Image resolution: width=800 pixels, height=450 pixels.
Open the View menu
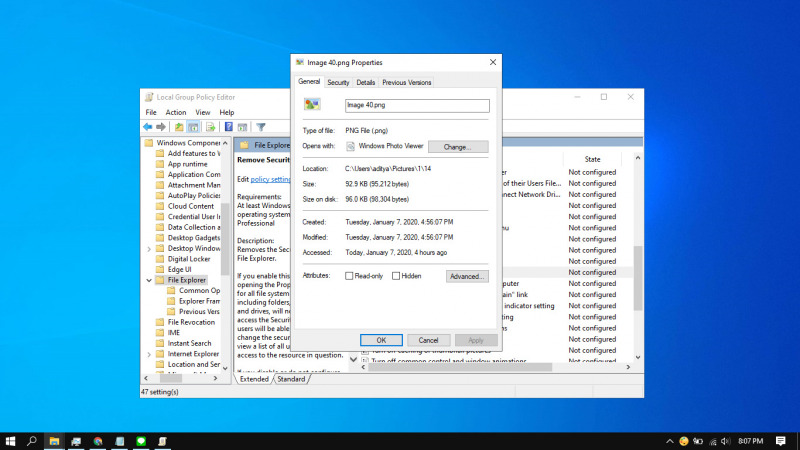(203, 112)
